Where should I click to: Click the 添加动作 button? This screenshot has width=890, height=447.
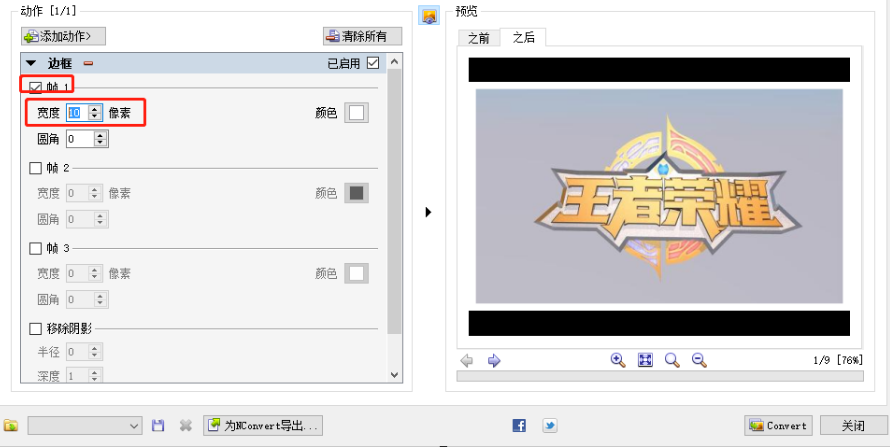(x=63, y=36)
